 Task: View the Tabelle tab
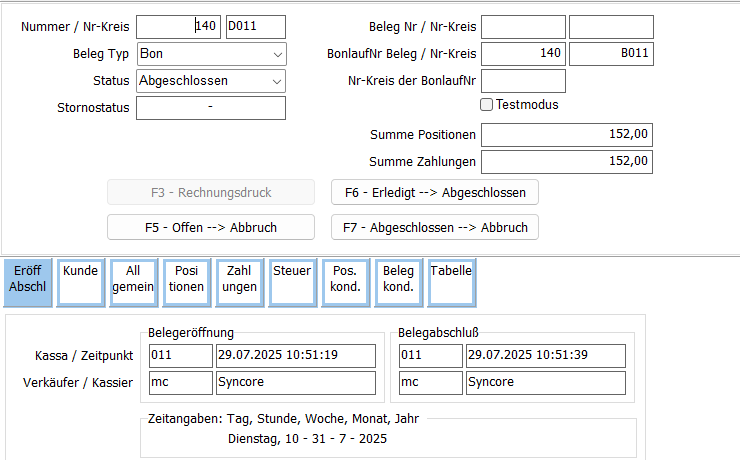451,280
